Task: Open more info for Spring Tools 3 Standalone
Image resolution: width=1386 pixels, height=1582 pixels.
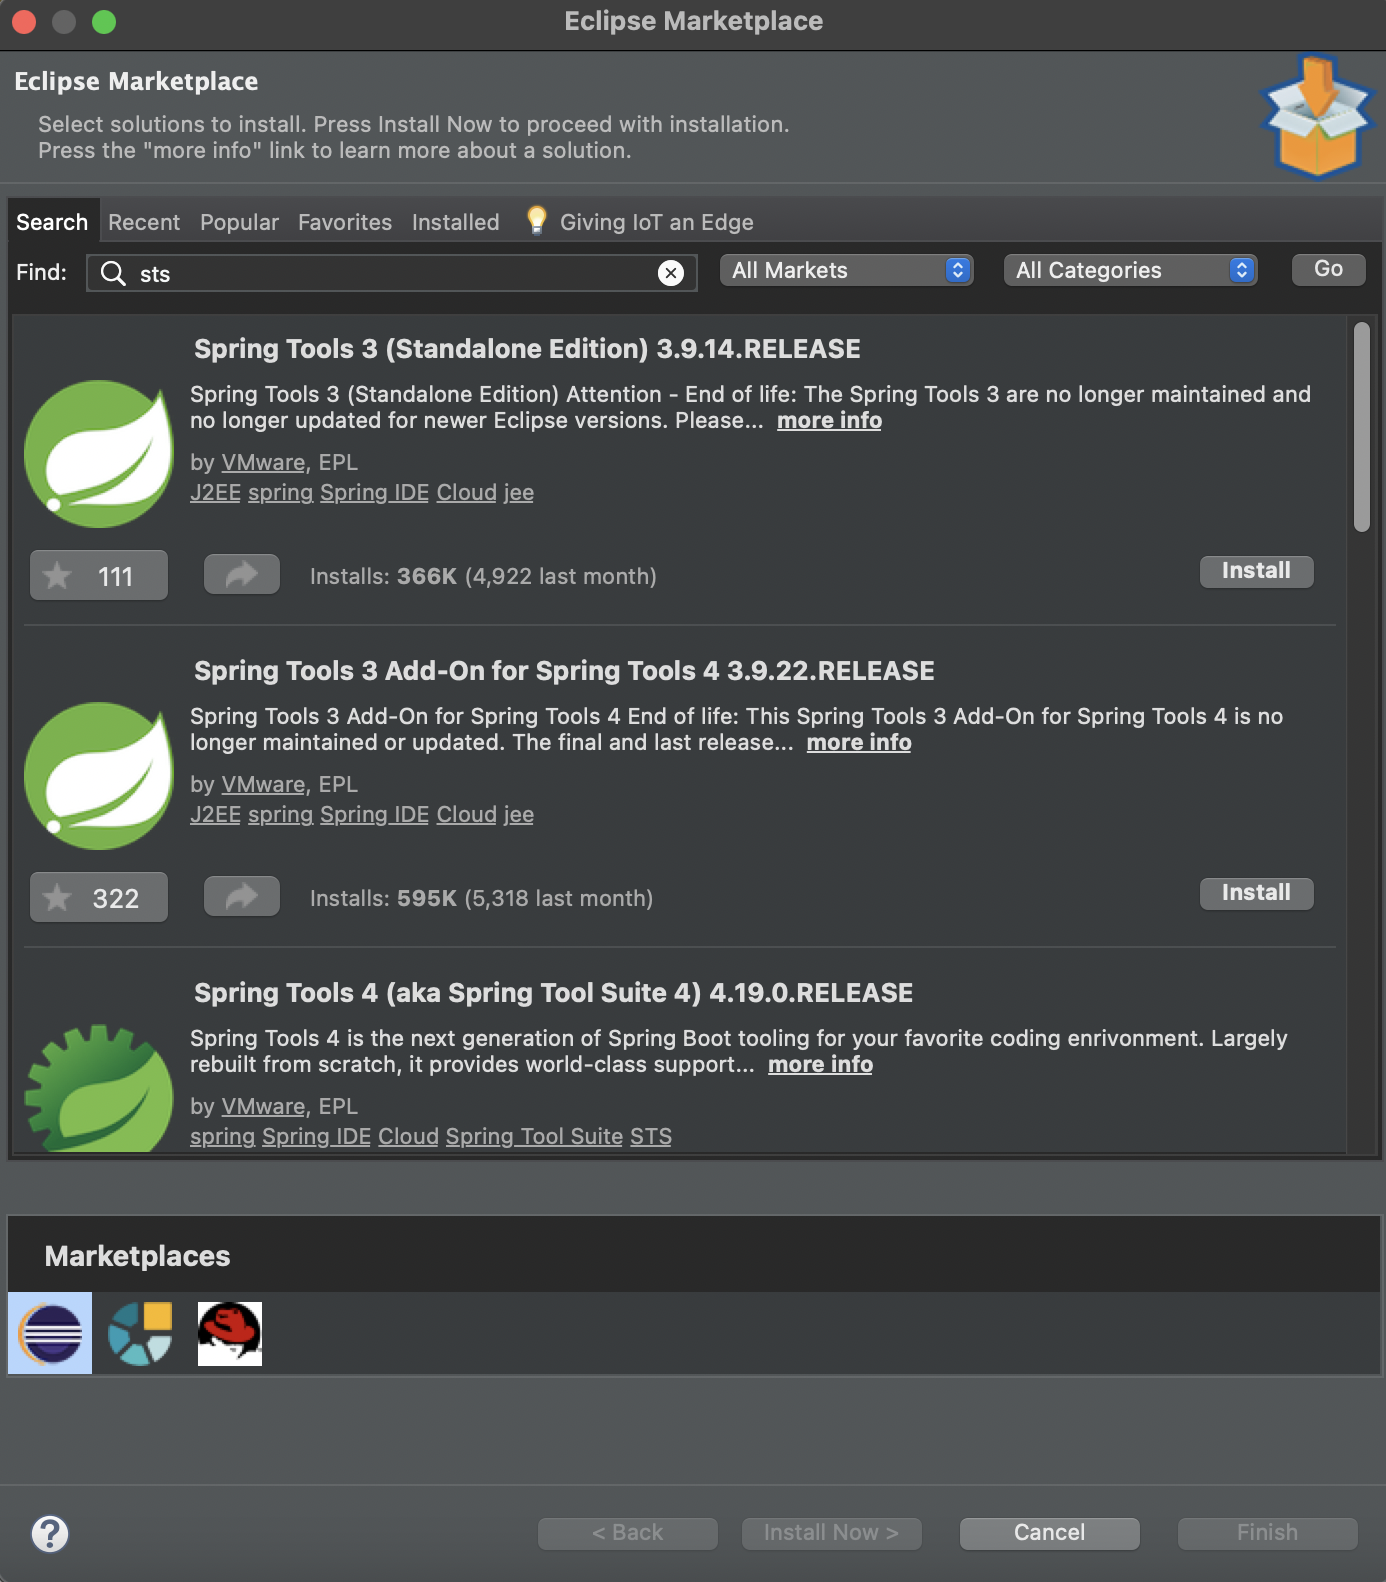Action: (830, 421)
